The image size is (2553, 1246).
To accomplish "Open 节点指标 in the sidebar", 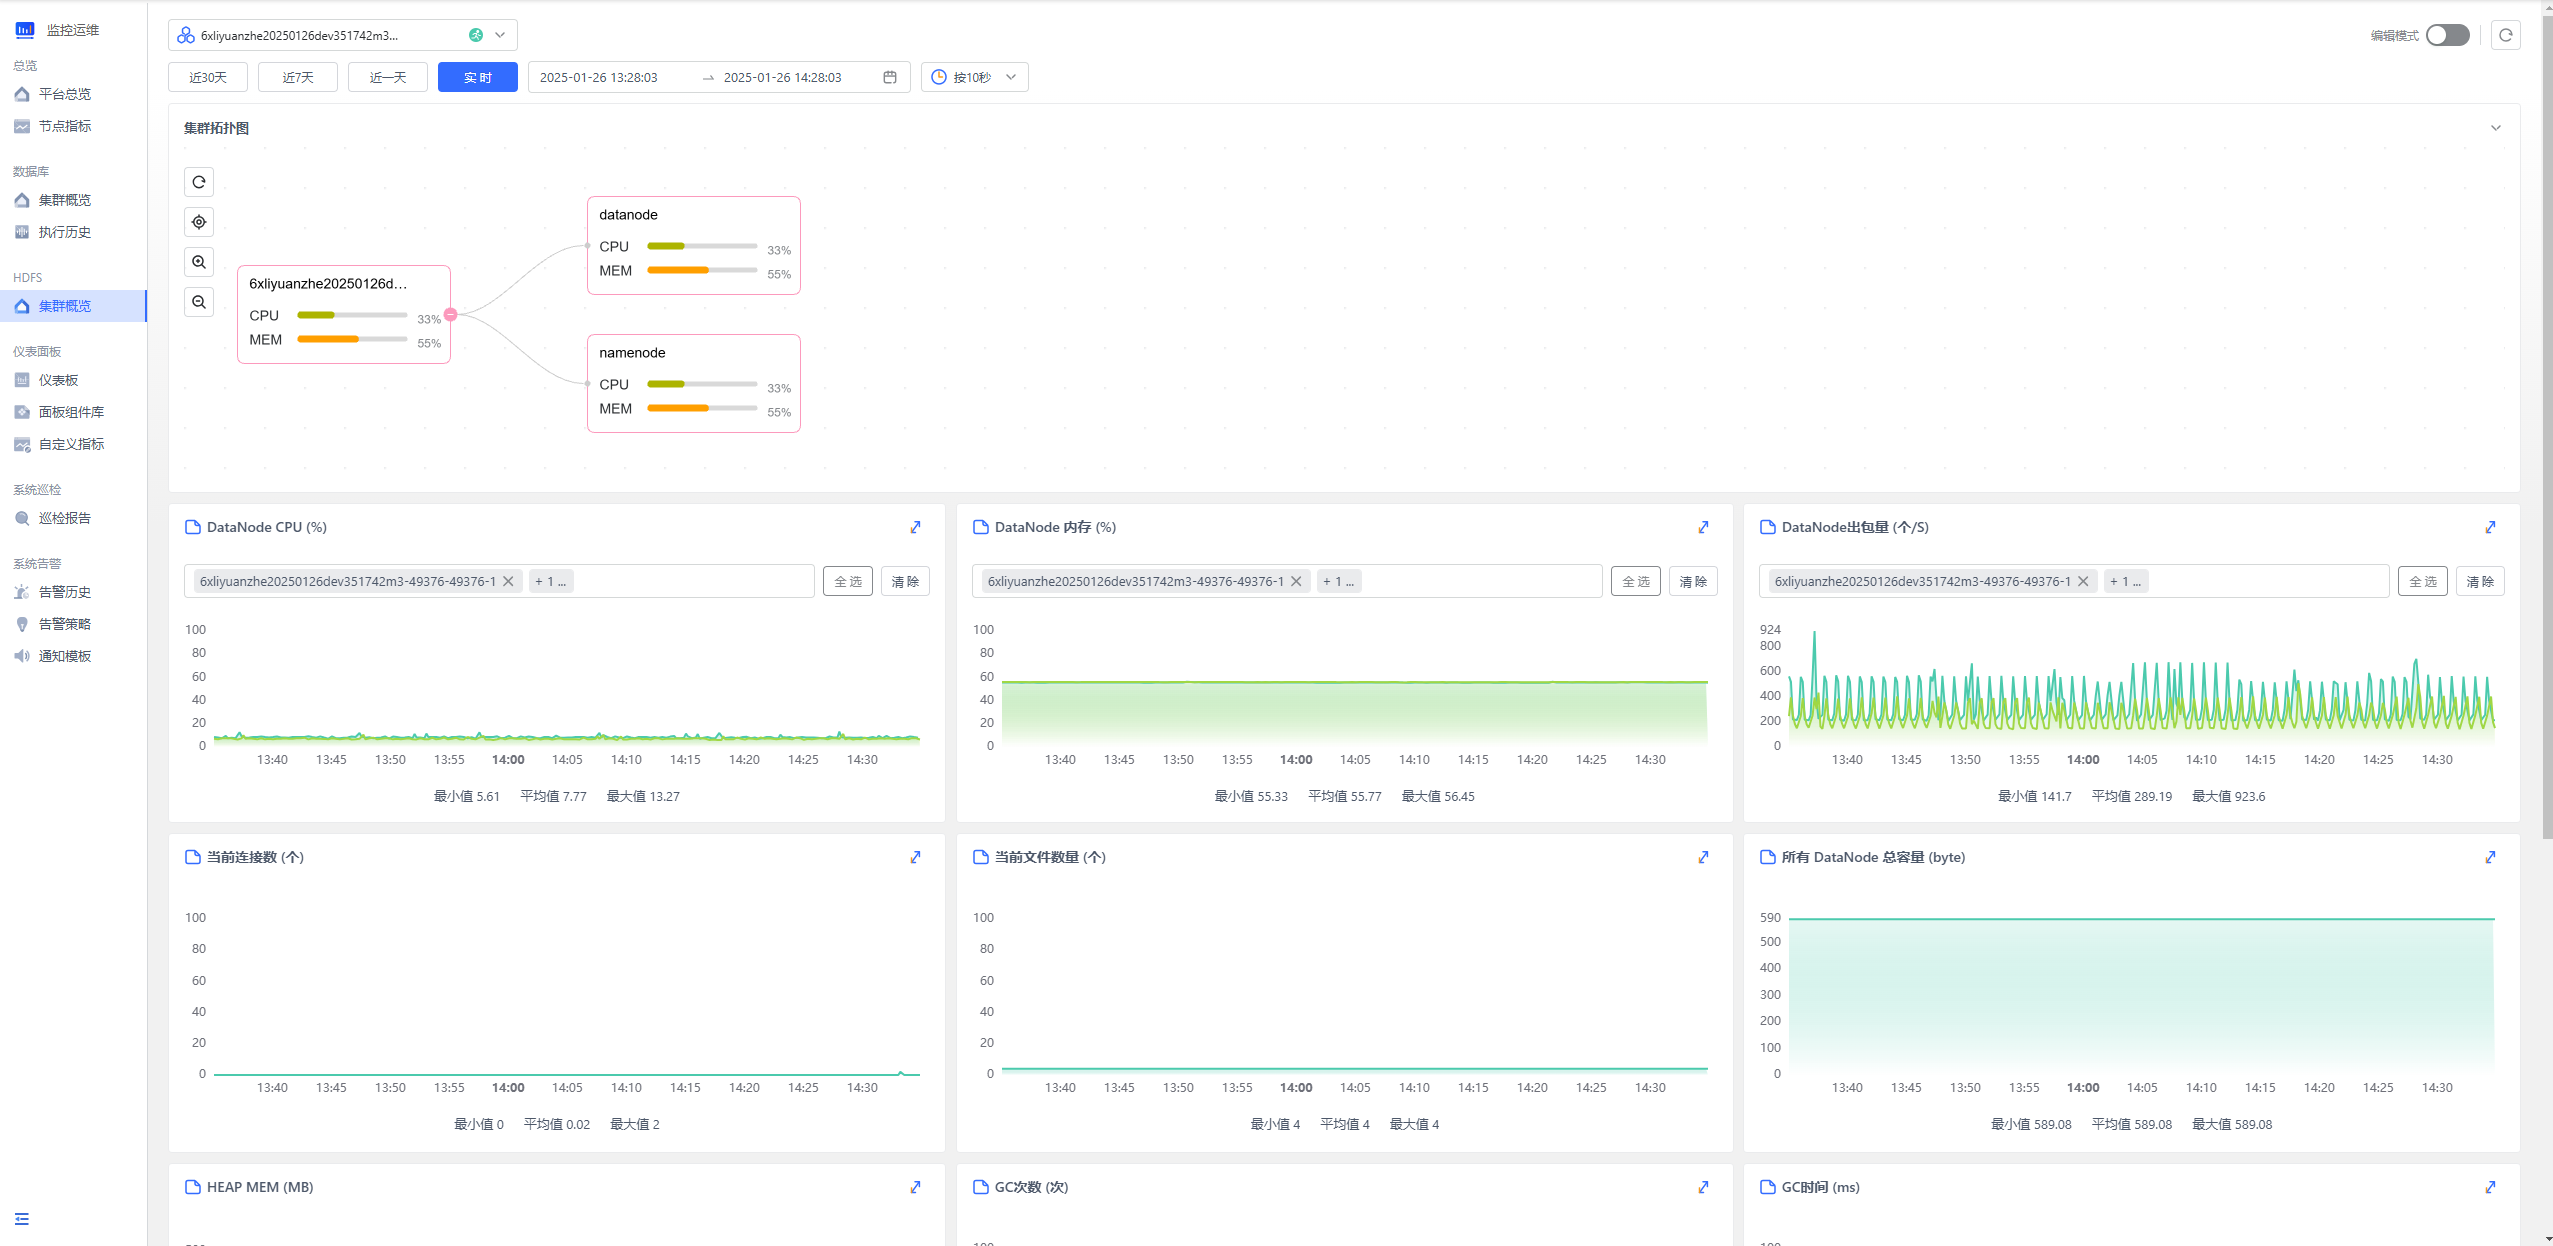I will (x=73, y=126).
